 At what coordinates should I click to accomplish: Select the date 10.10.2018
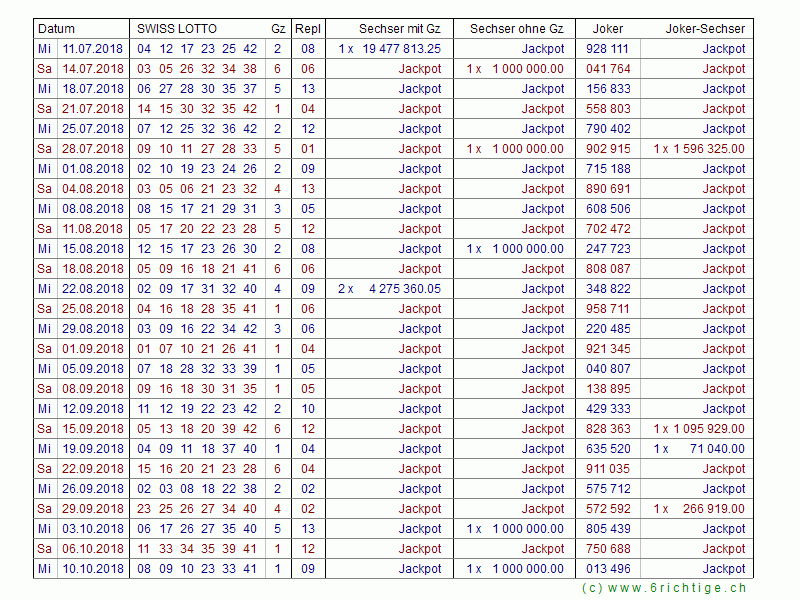click(x=93, y=569)
